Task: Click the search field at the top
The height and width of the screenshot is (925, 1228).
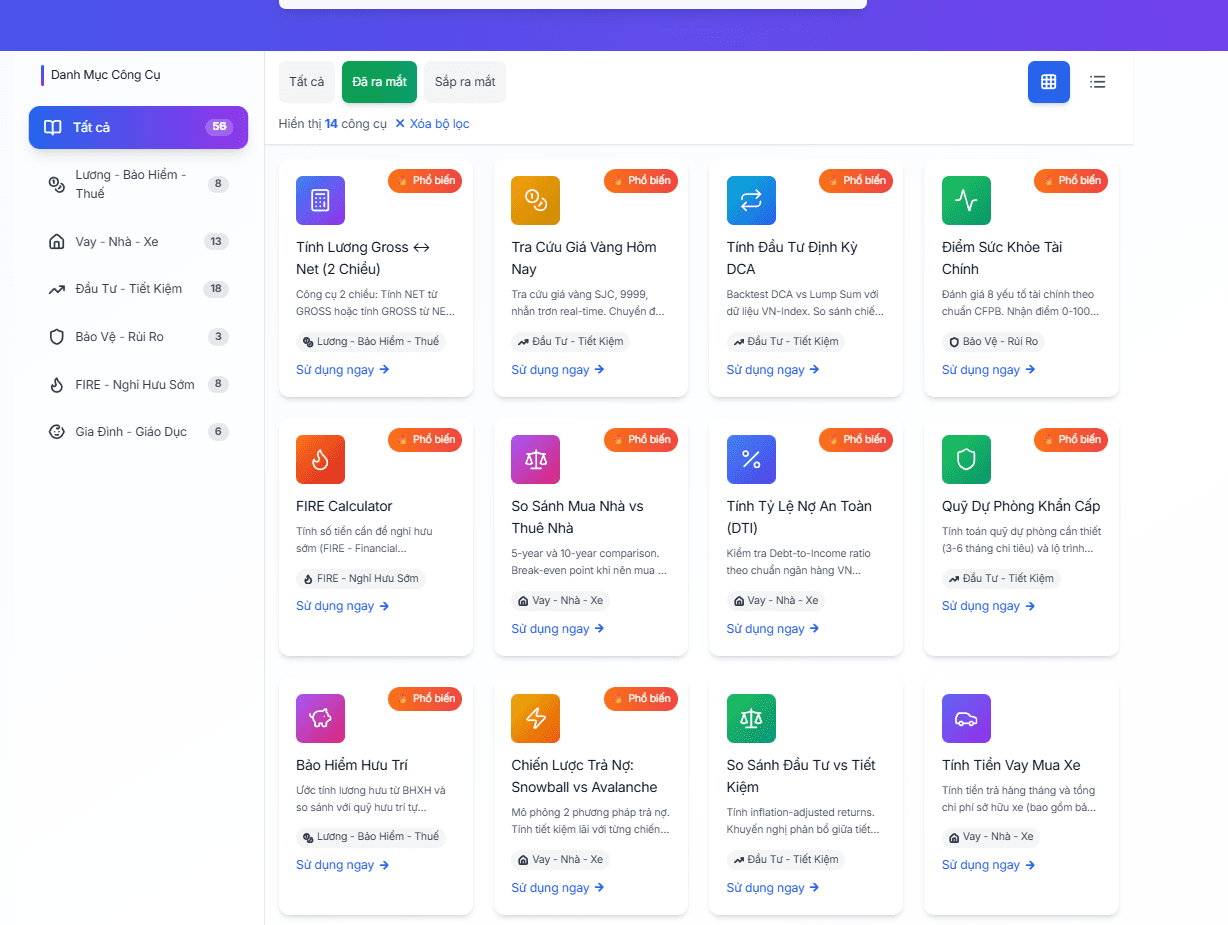Action: click(572, 3)
